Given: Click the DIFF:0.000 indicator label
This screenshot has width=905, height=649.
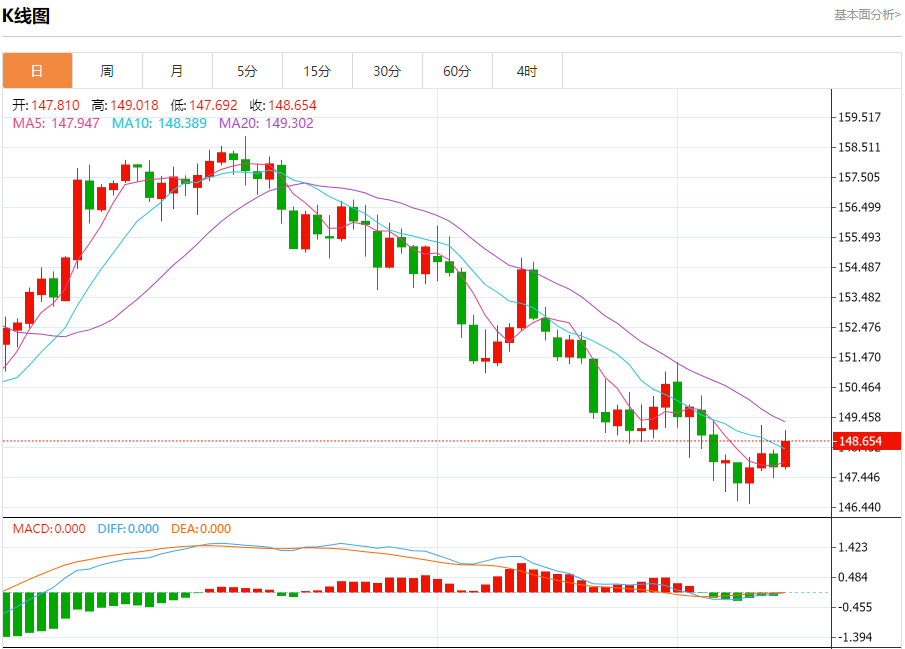Looking at the screenshot, I should click(x=128, y=528).
